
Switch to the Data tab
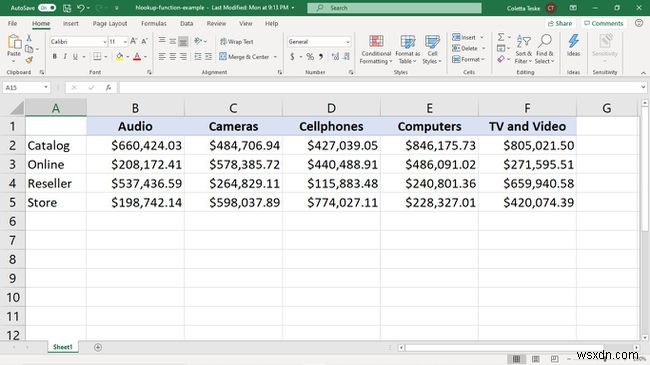click(x=187, y=23)
